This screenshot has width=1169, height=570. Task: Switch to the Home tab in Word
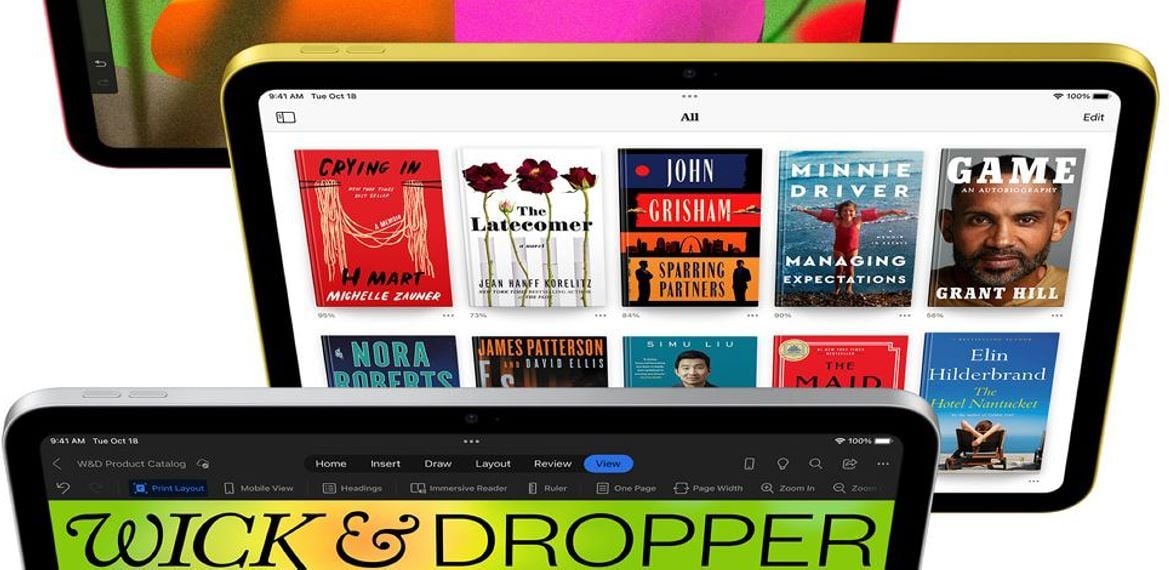[330, 463]
